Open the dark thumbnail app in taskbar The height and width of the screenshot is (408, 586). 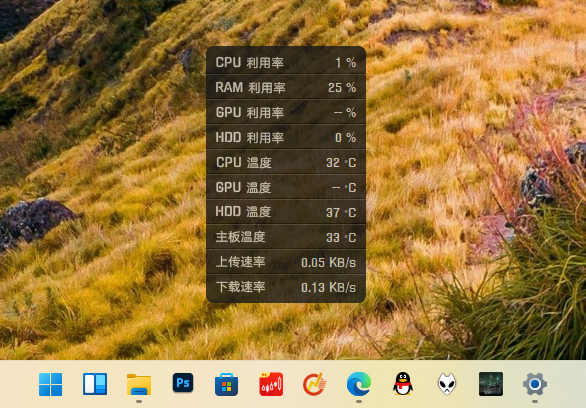pyautogui.click(x=491, y=384)
